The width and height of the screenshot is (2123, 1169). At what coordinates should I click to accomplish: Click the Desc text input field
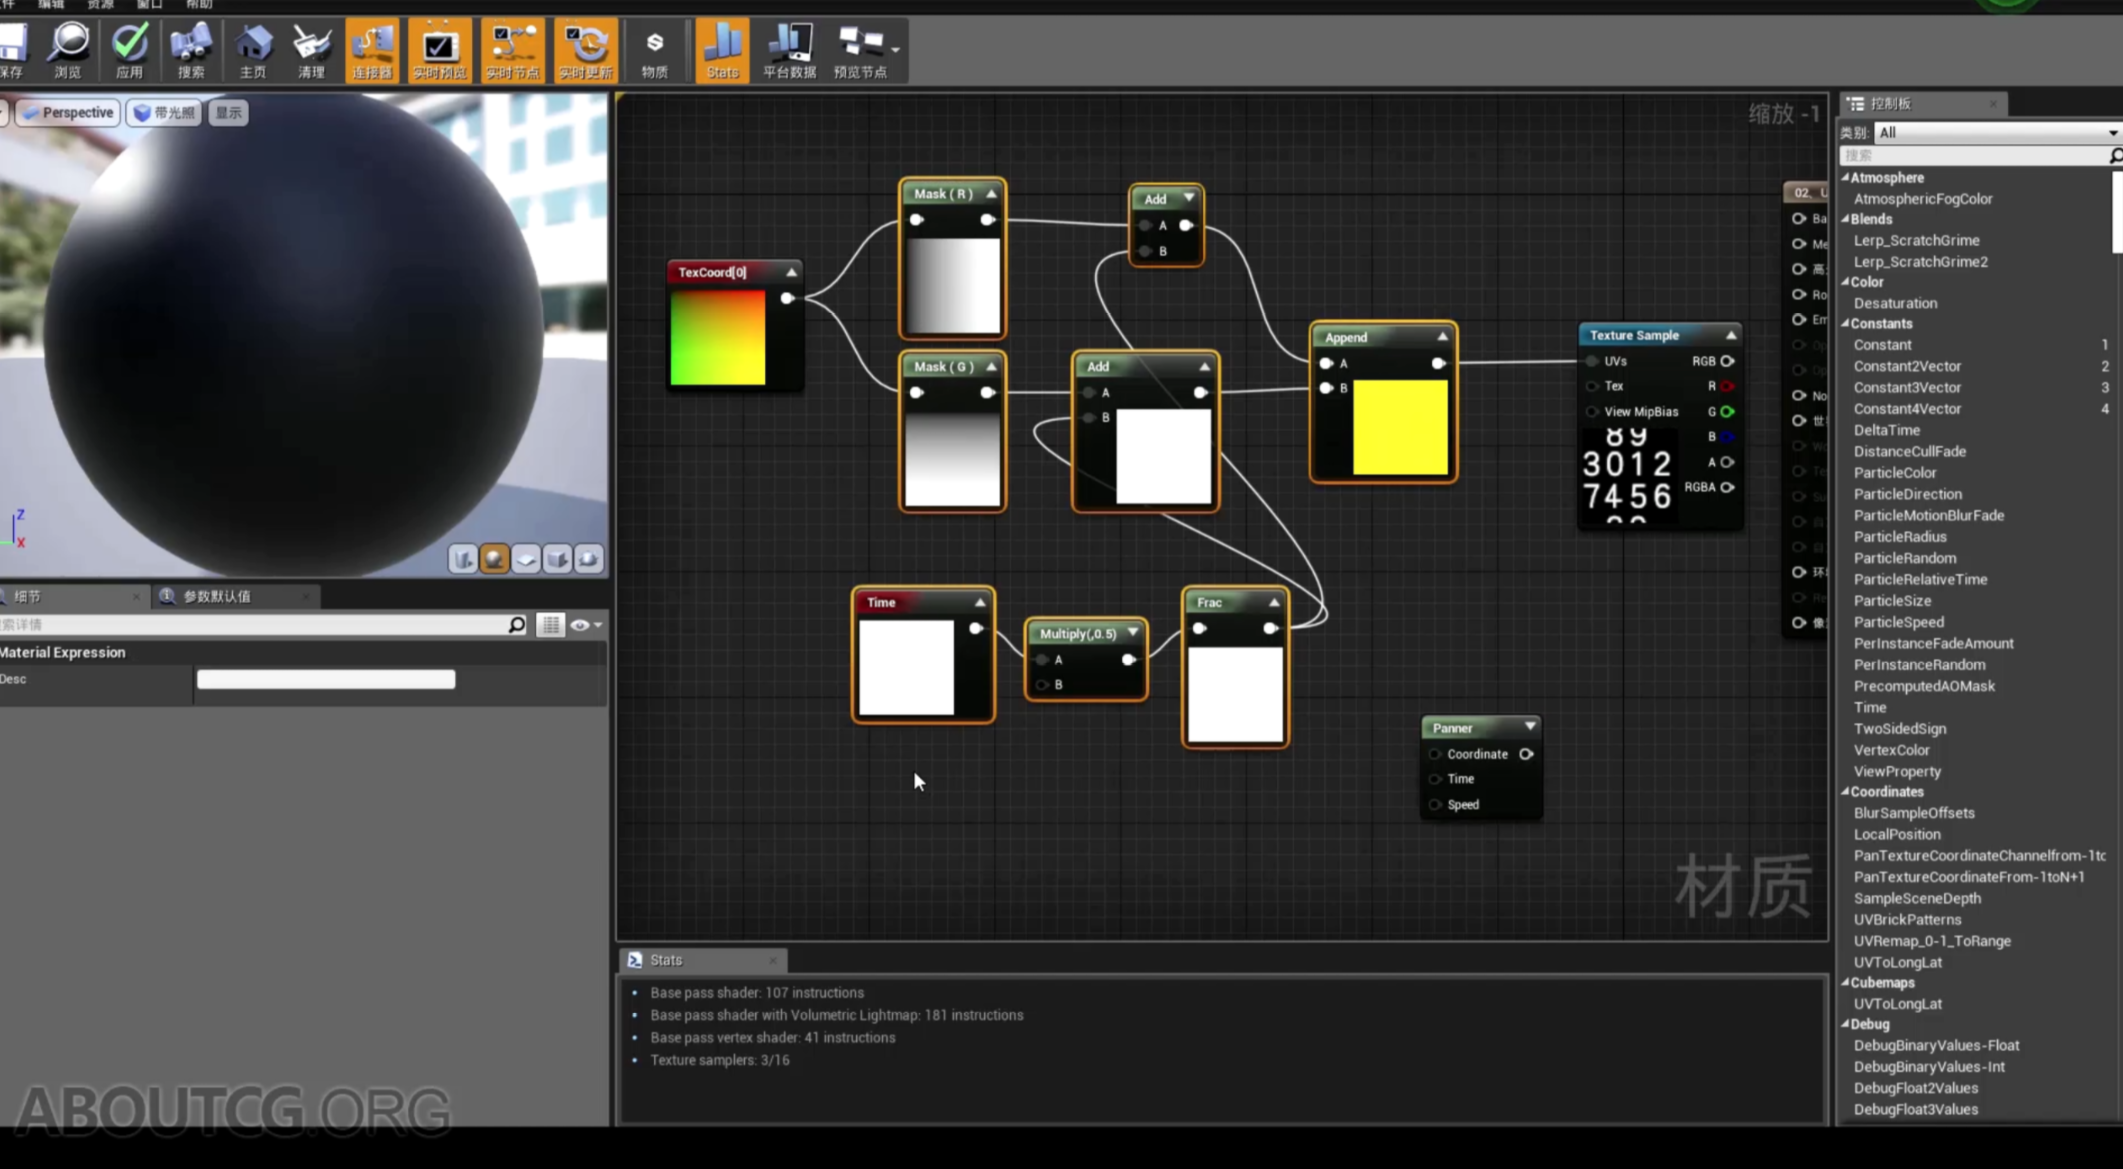click(x=326, y=680)
